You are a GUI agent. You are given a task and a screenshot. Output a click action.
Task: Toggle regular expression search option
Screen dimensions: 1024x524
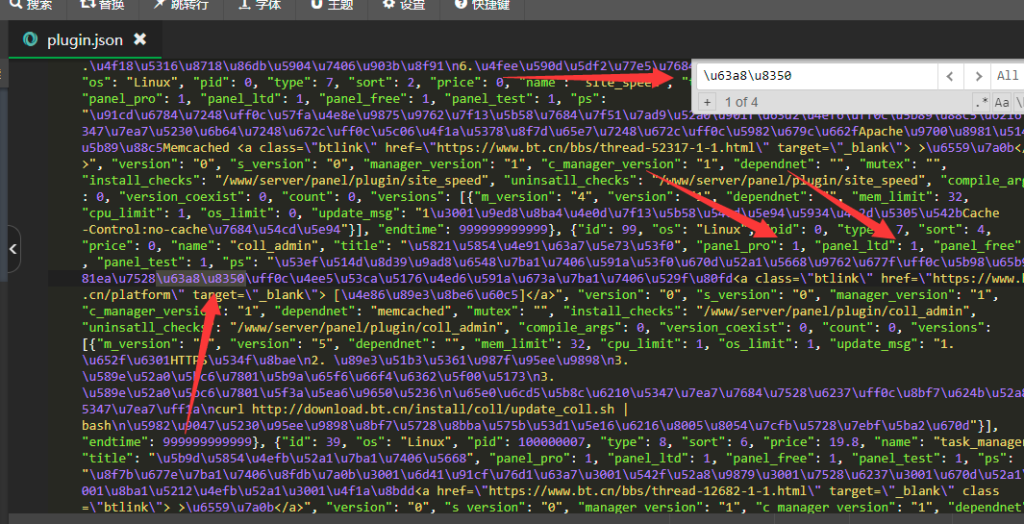click(980, 102)
